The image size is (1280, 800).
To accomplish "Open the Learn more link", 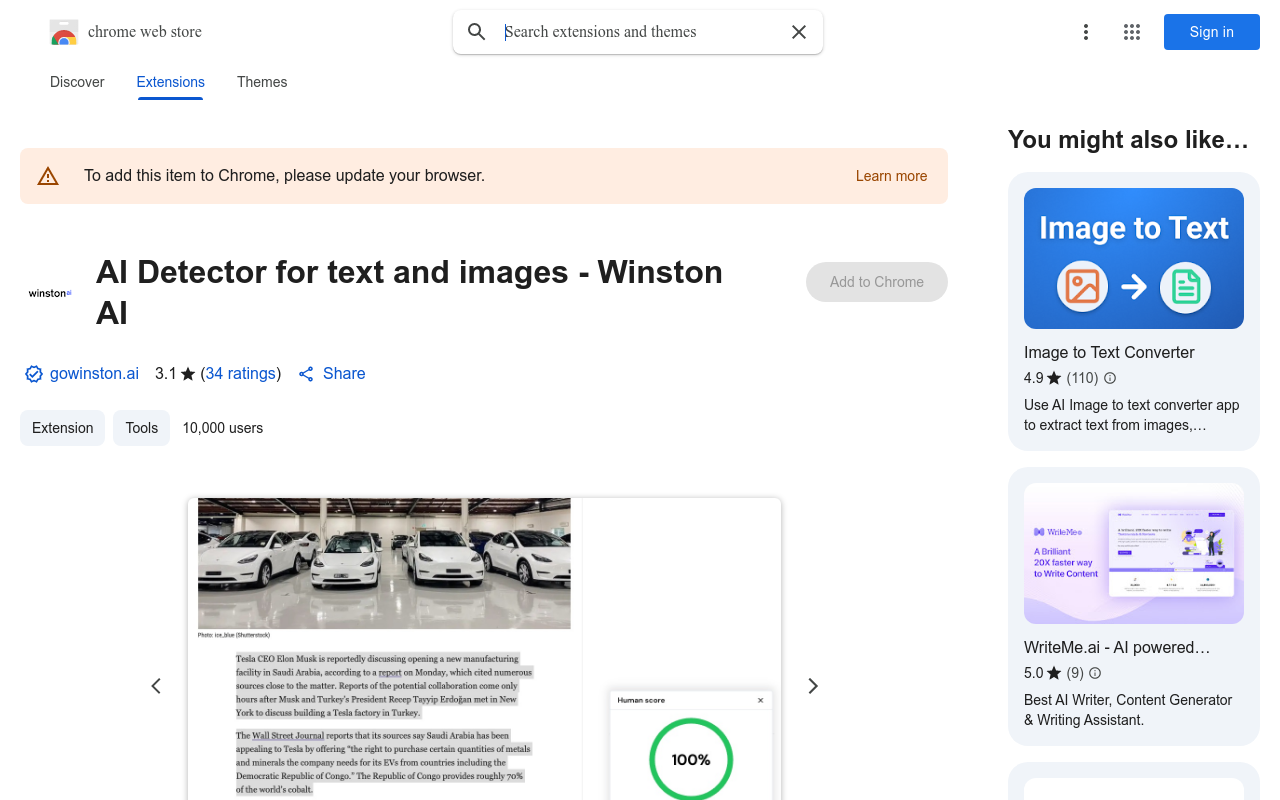I will tap(891, 176).
